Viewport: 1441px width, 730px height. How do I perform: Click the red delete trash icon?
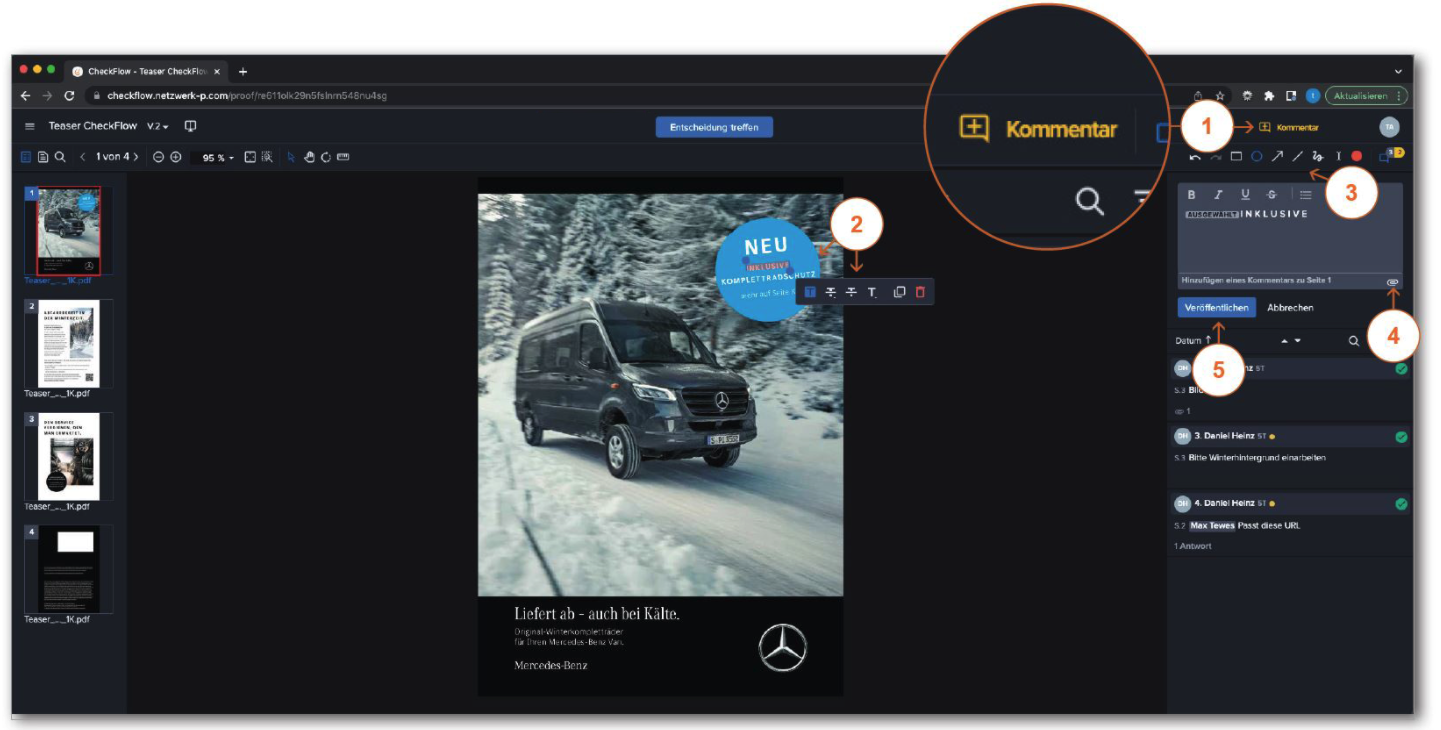[x=920, y=292]
